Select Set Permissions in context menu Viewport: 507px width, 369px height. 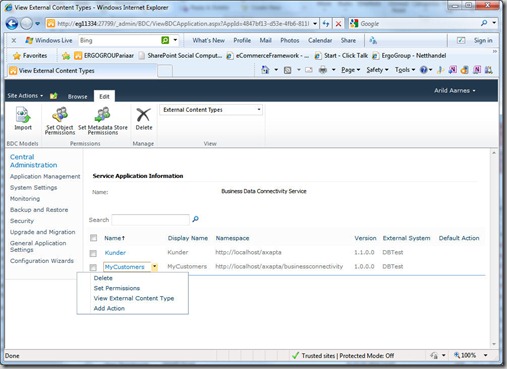[x=117, y=288]
